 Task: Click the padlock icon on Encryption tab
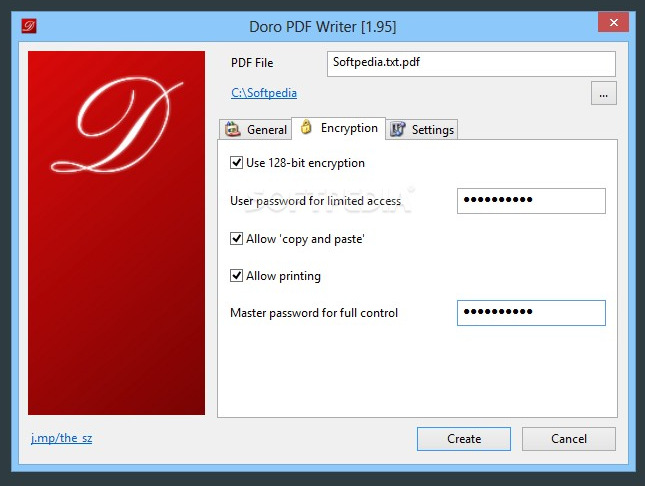tap(306, 127)
